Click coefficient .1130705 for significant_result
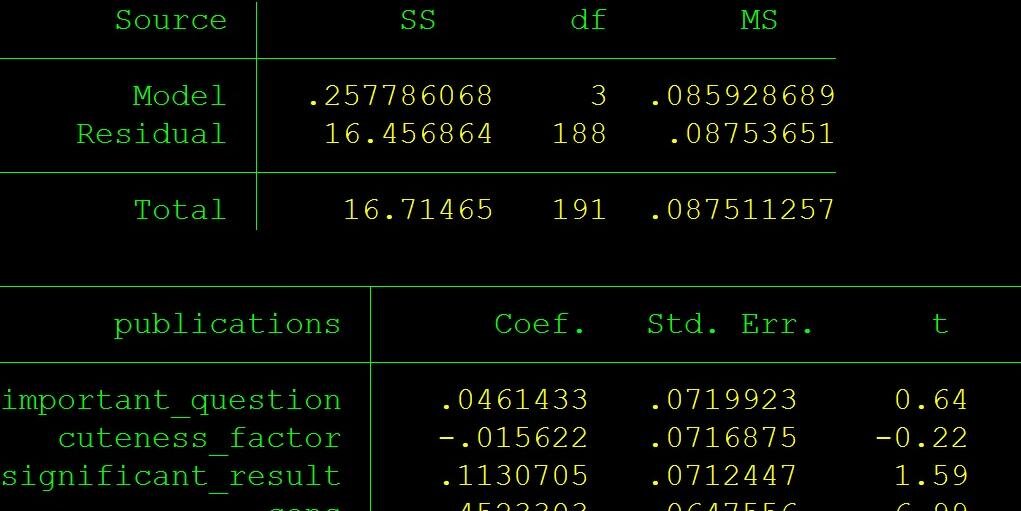This screenshot has height=511, width=1021. (x=514, y=476)
